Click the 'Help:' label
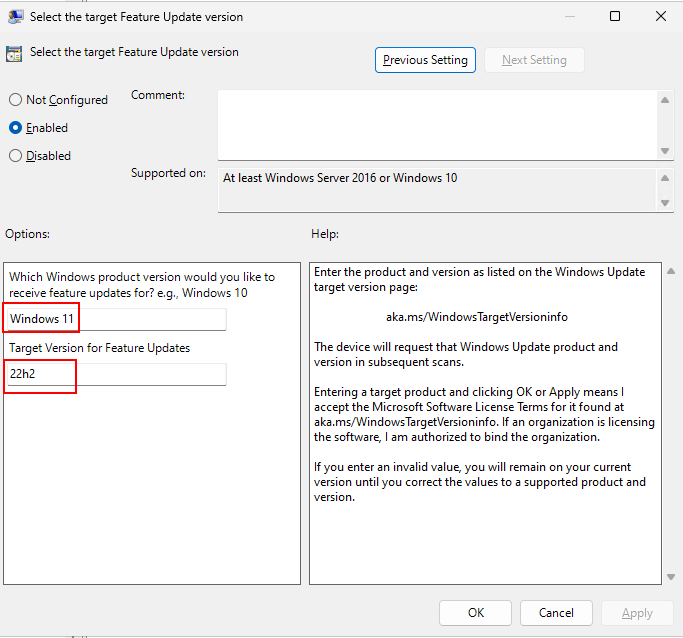Image resolution: width=683 pixels, height=638 pixels. [325, 234]
